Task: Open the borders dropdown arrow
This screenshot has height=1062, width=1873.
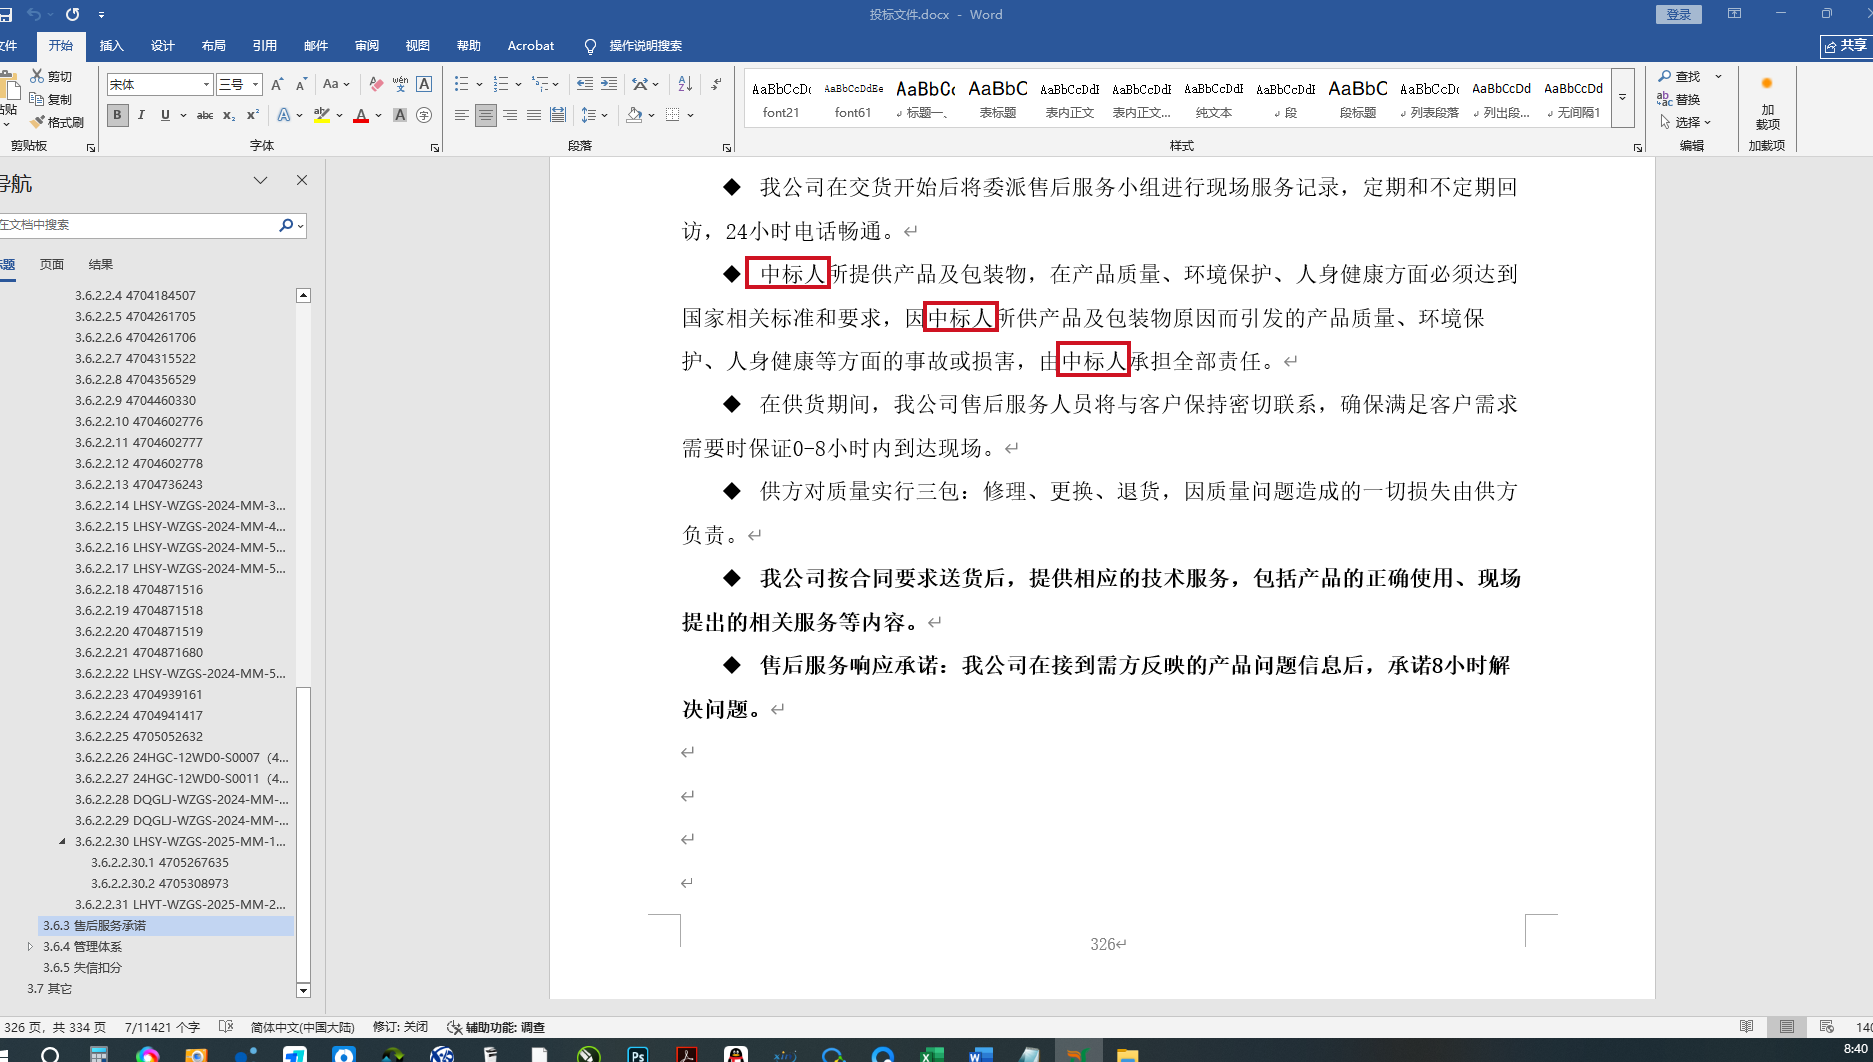Action: click(691, 115)
